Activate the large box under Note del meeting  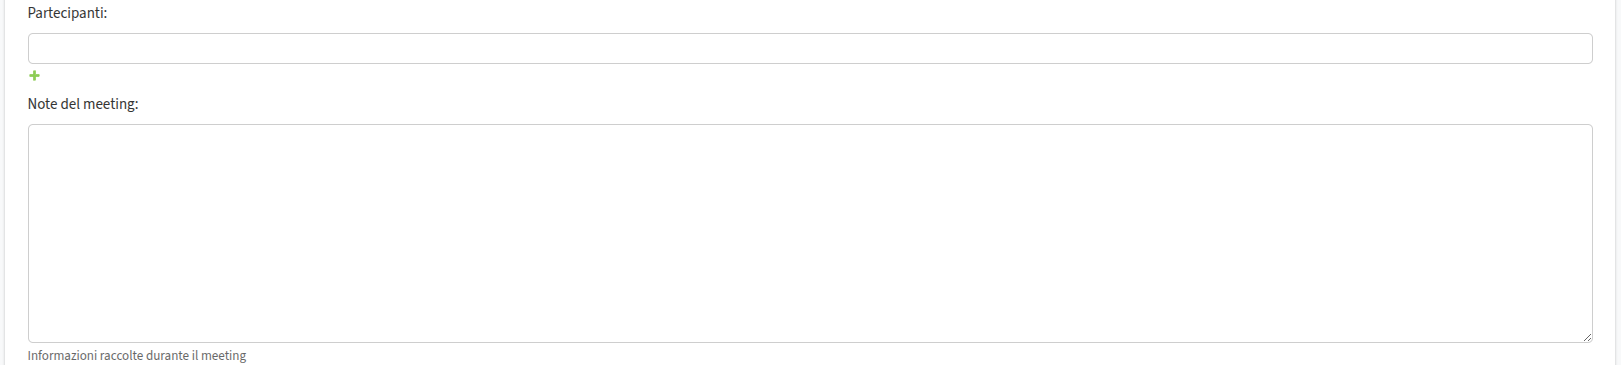pos(810,233)
